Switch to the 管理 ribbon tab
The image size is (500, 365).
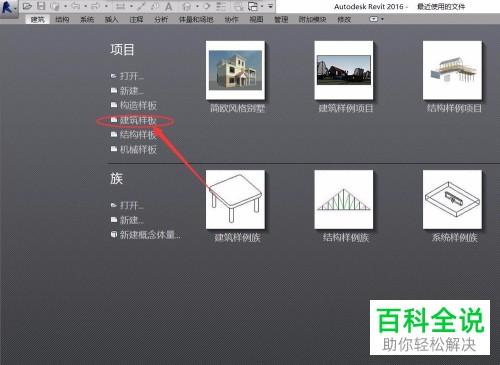point(281,19)
